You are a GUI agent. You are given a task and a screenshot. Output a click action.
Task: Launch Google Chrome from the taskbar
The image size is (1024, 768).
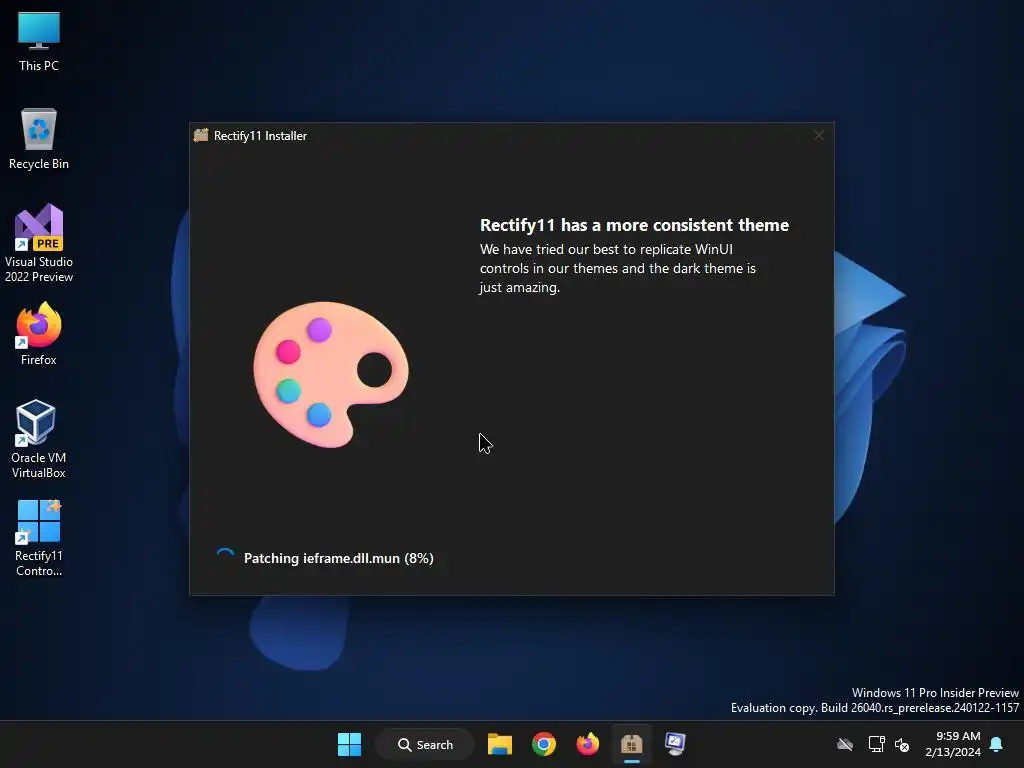[x=543, y=744]
